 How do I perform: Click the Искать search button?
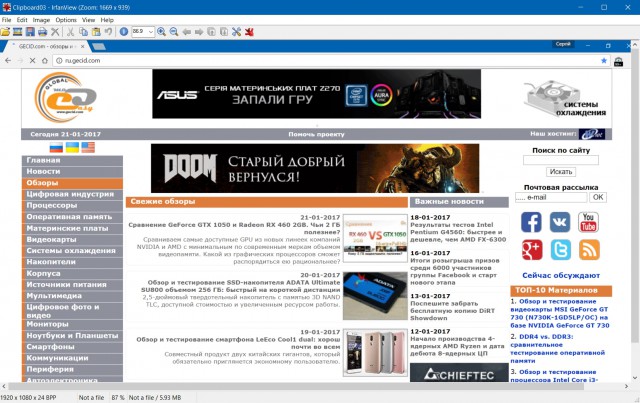click(561, 172)
